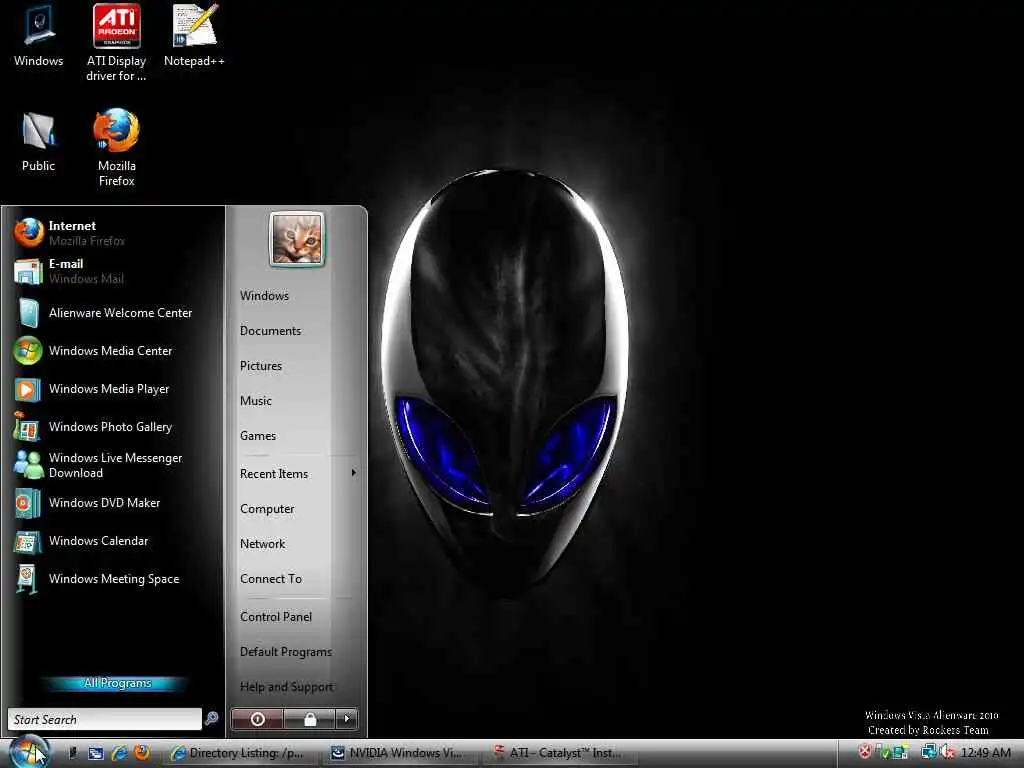Select Connect To in Start menu
This screenshot has width=1024, height=768.
(271, 579)
